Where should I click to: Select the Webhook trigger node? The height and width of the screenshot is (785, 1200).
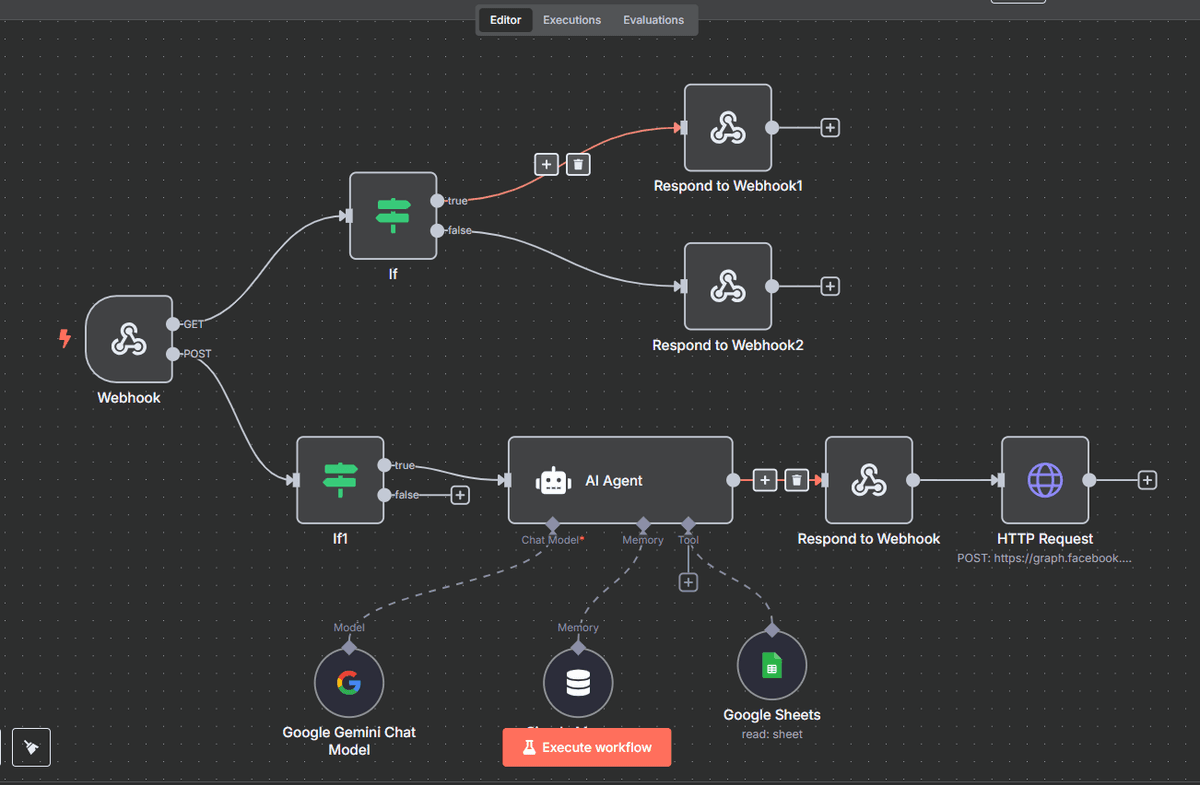(x=129, y=339)
